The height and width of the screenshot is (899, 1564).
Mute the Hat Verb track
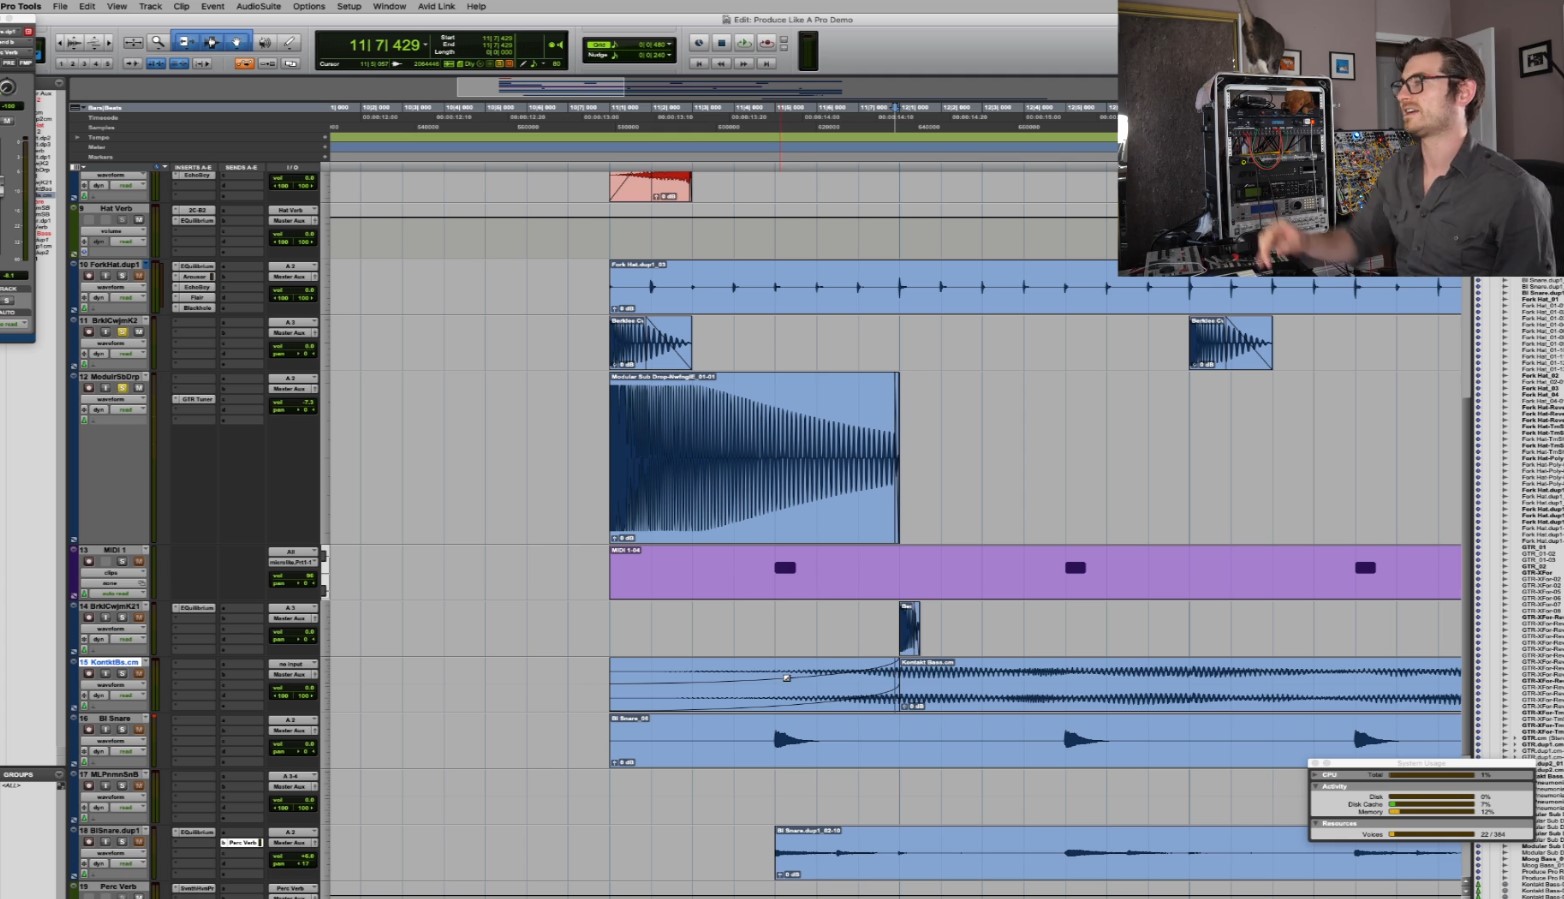click(138, 220)
